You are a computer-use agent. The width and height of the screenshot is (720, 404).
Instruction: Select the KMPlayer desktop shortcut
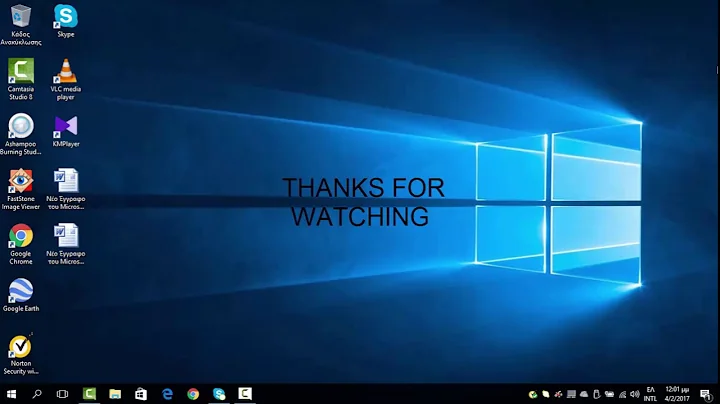(66, 131)
